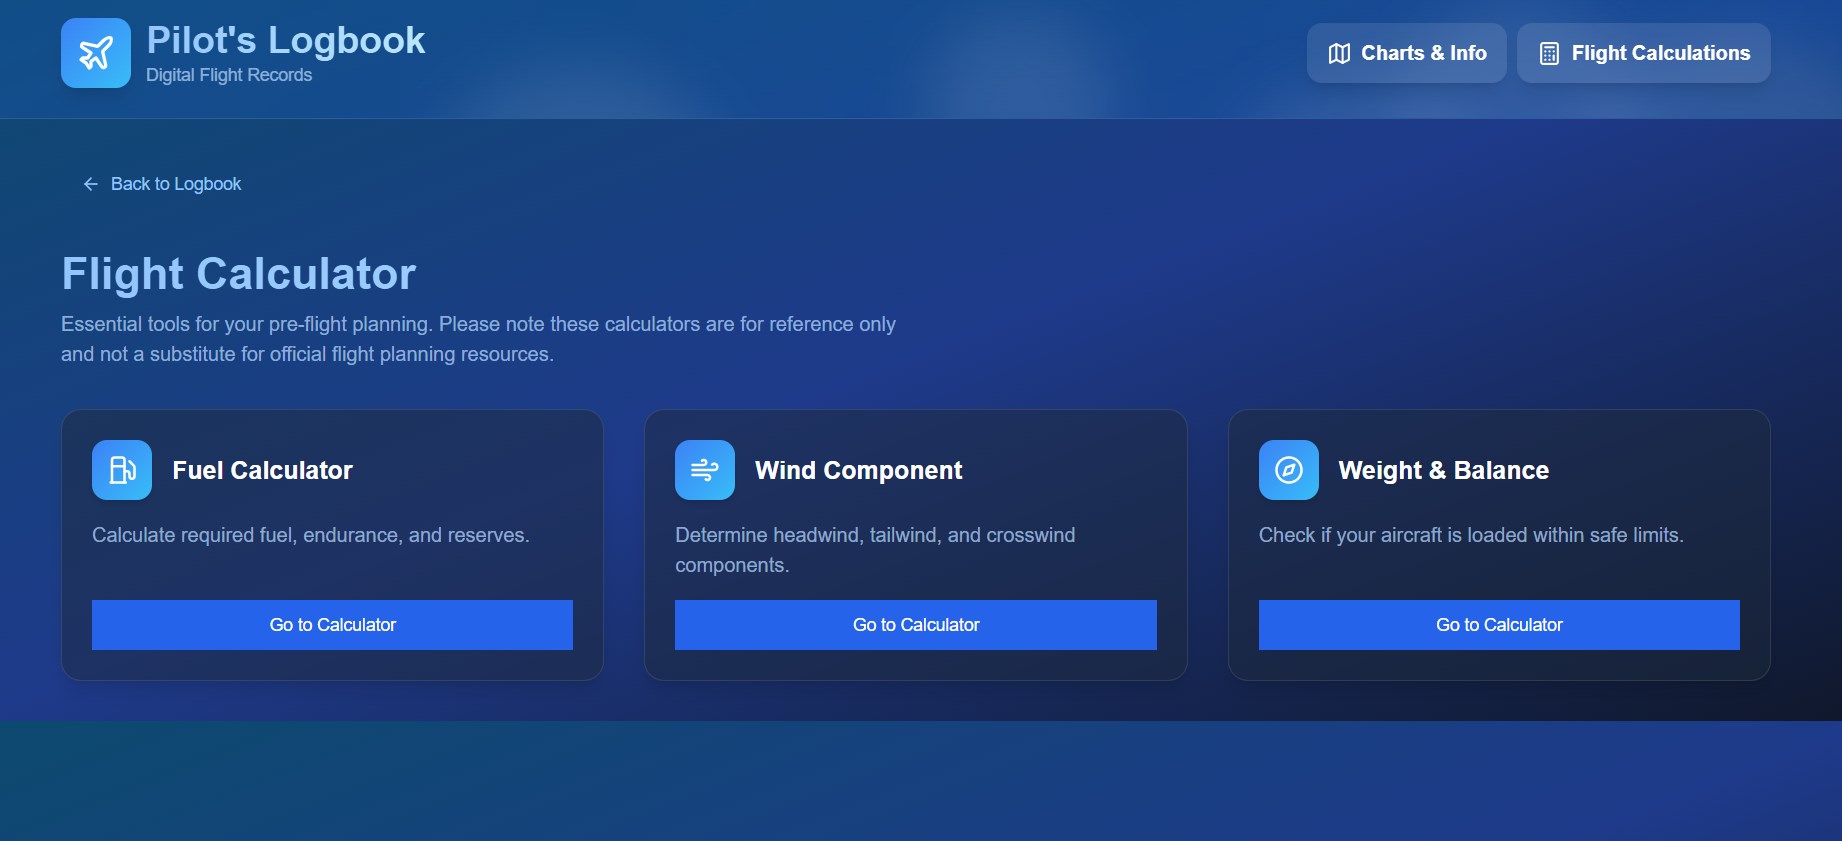Viewport: 1842px width, 841px height.
Task: Click the Digital Flight Records subtitle
Action: tap(229, 75)
